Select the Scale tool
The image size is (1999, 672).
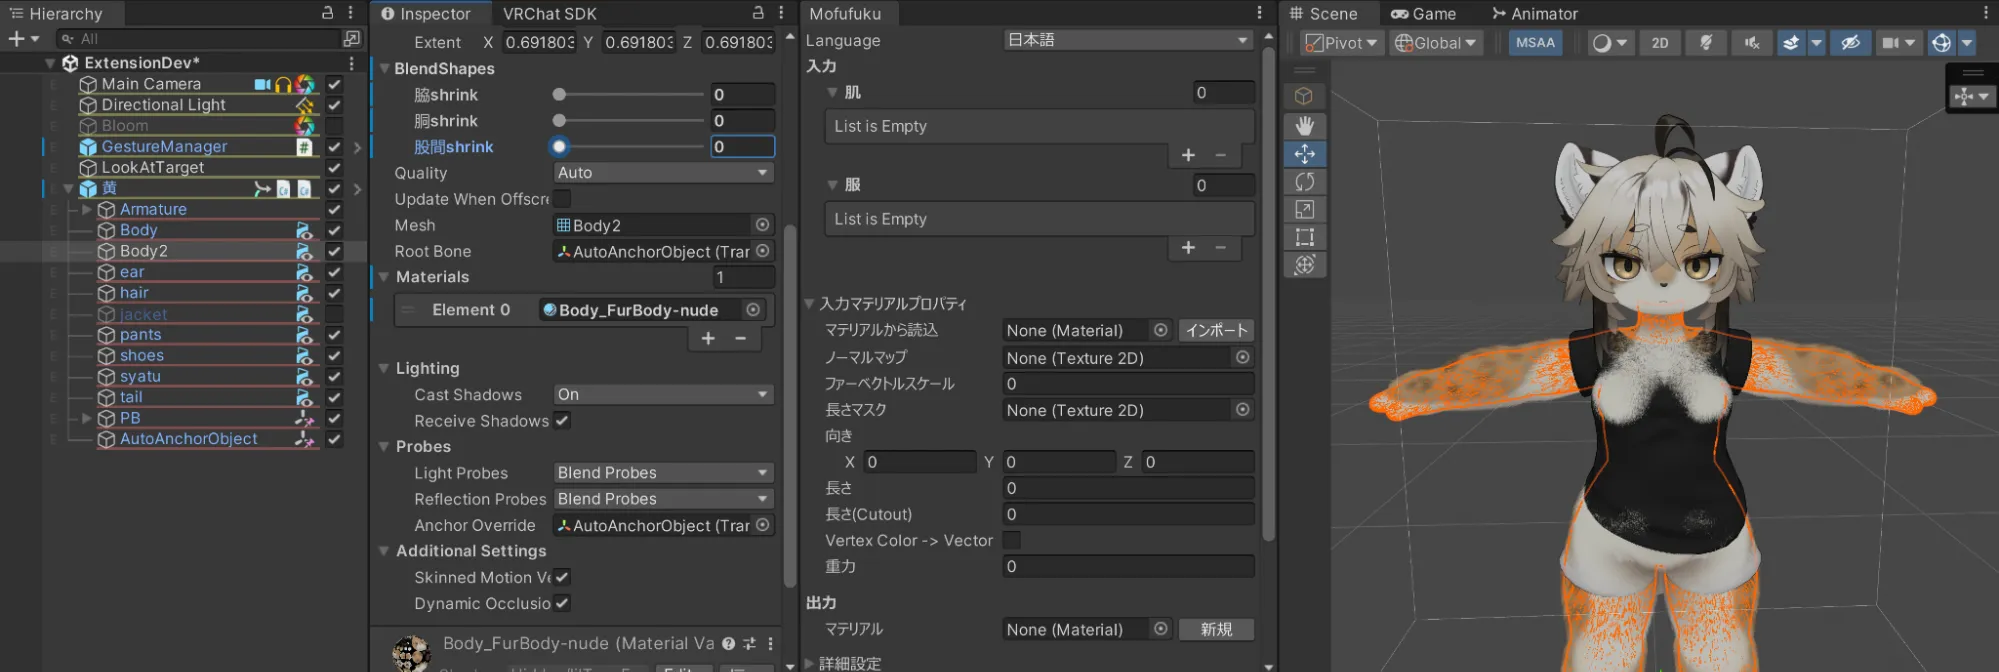pos(1304,210)
